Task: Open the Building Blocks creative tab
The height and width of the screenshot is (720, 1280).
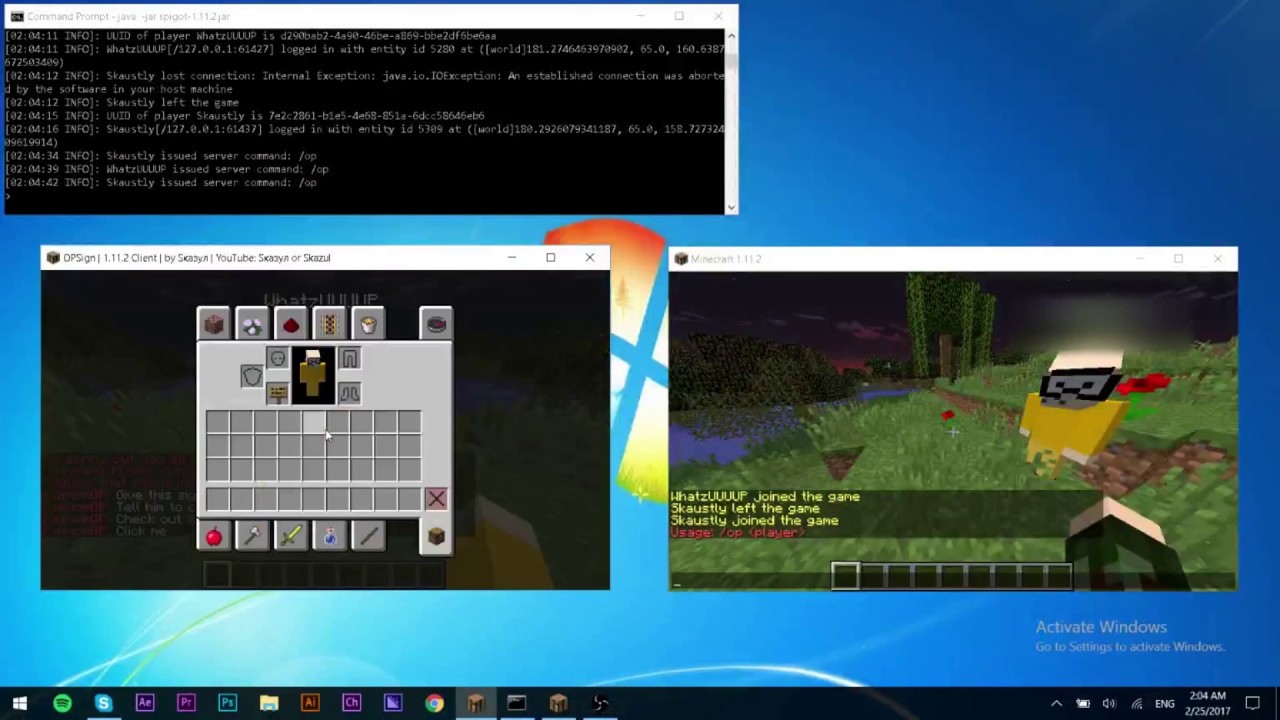Action: pyautogui.click(x=213, y=323)
